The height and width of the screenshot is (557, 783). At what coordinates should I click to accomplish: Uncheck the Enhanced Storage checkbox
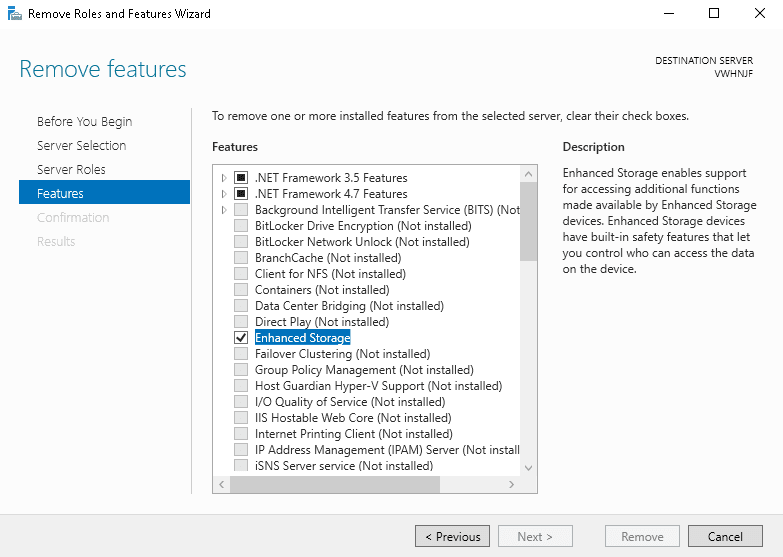tap(241, 338)
